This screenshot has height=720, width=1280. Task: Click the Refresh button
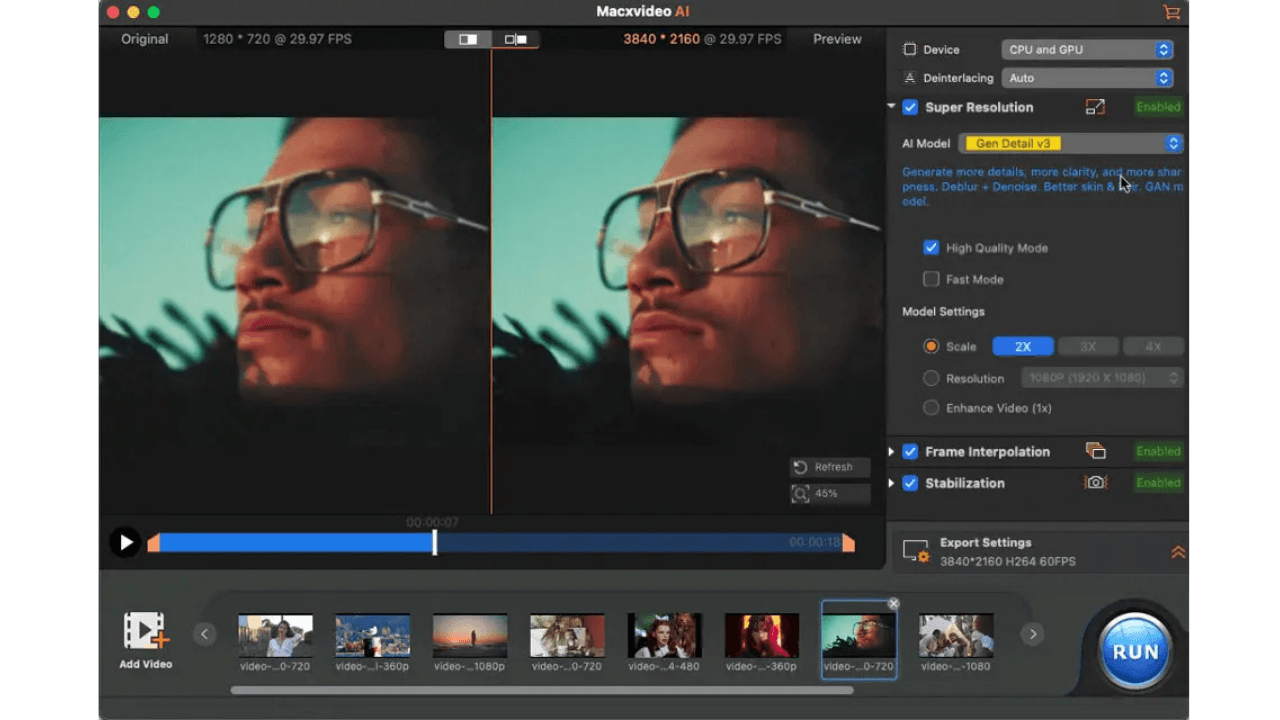(x=829, y=467)
